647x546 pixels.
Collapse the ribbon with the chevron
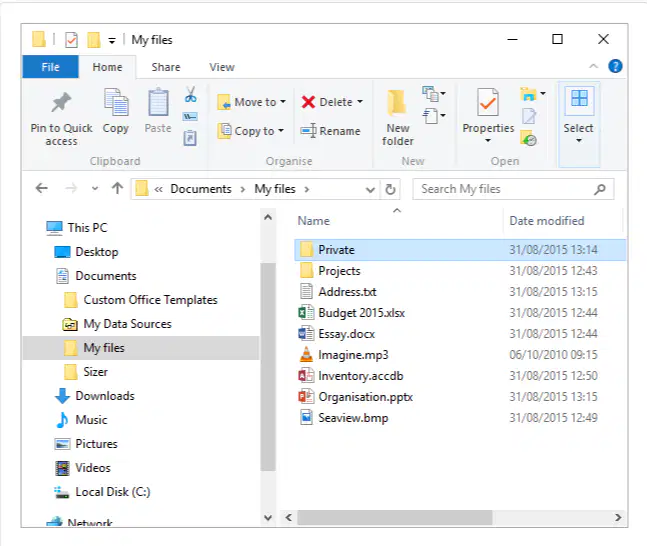(x=593, y=66)
